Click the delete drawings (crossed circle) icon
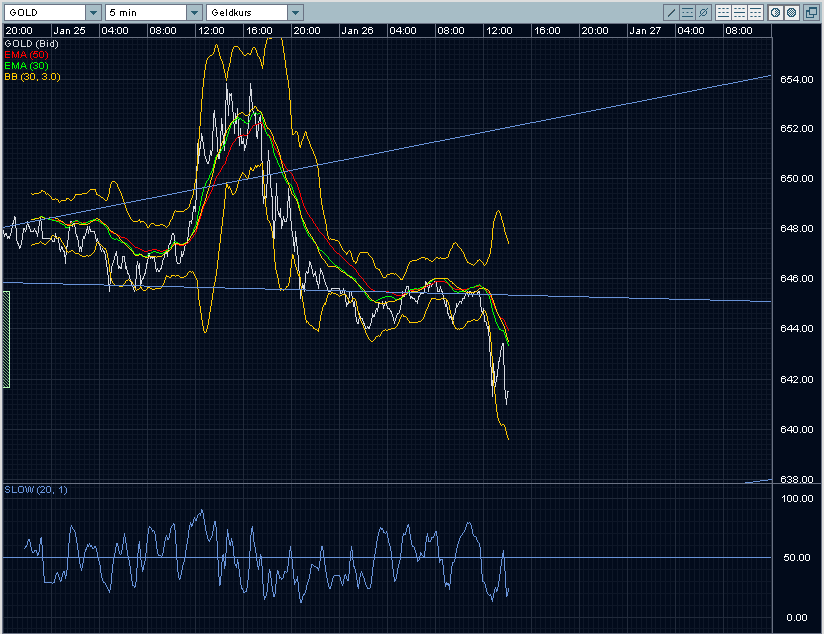The image size is (824, 634). click(703, 12)
